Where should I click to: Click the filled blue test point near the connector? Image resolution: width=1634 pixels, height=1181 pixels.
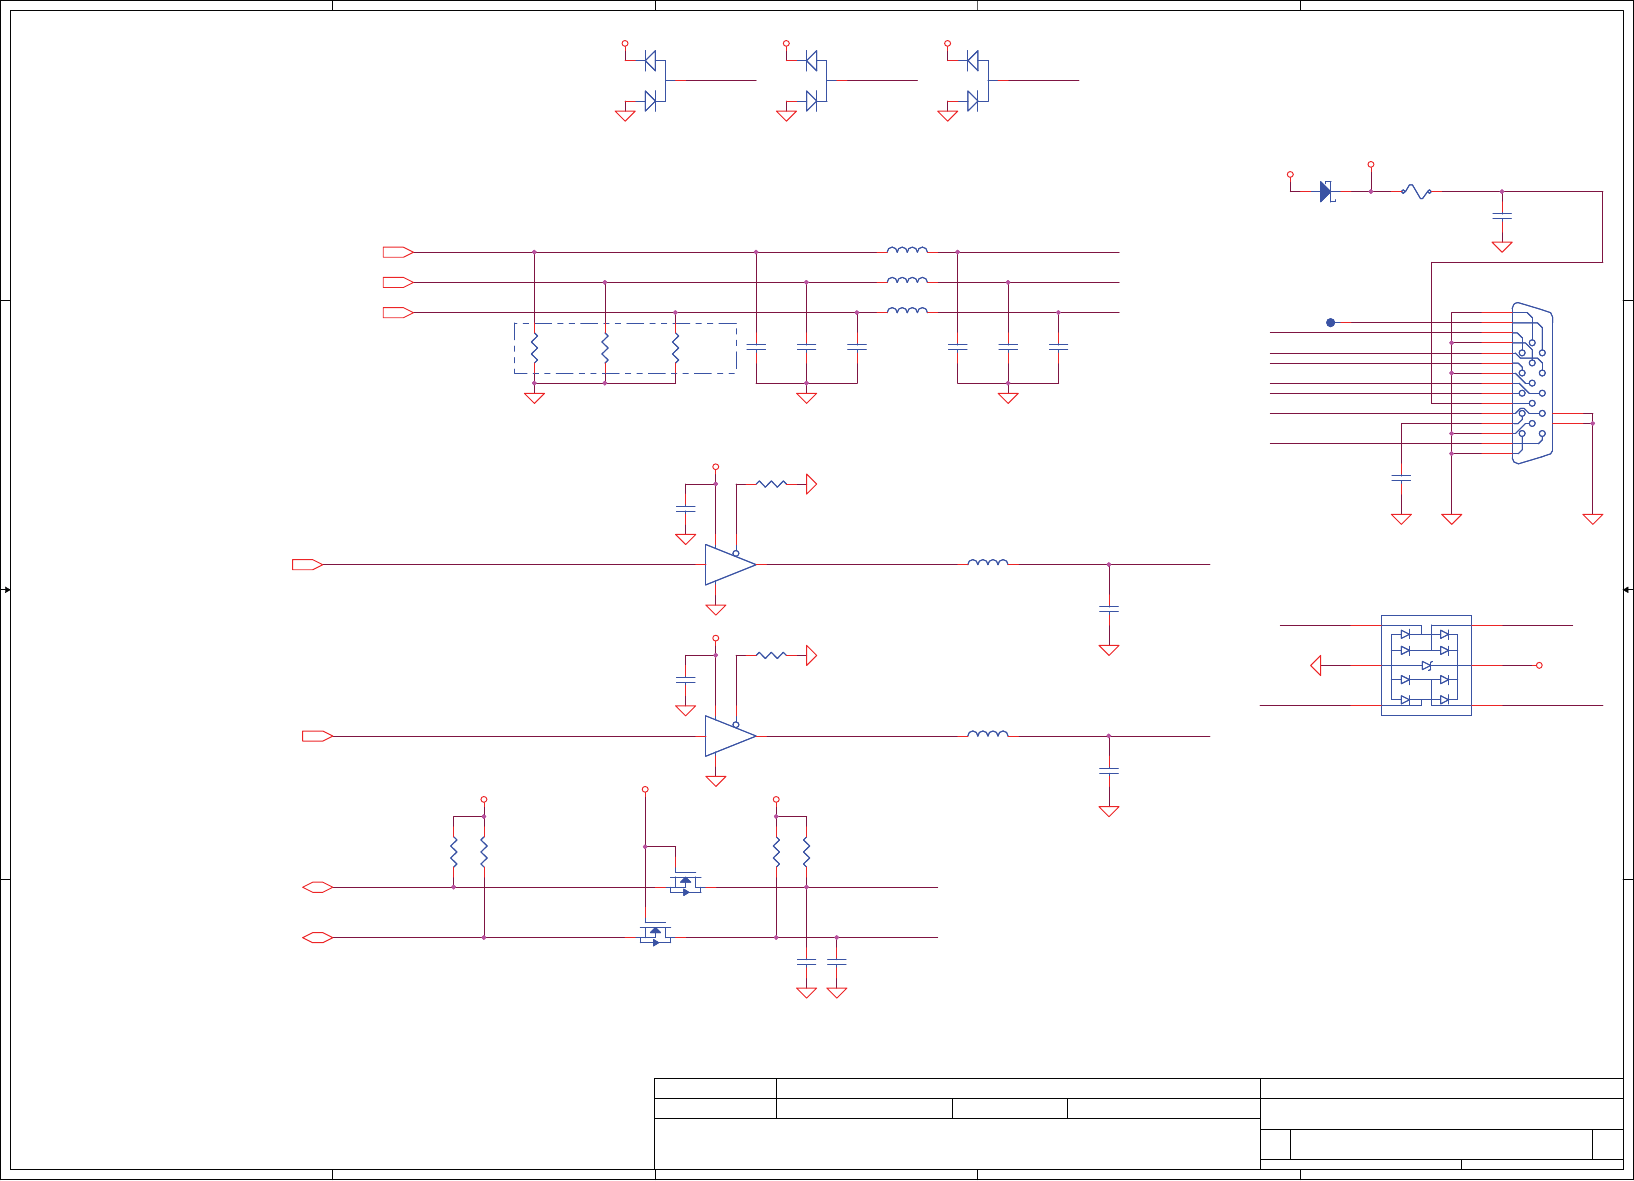[1330, 322]
